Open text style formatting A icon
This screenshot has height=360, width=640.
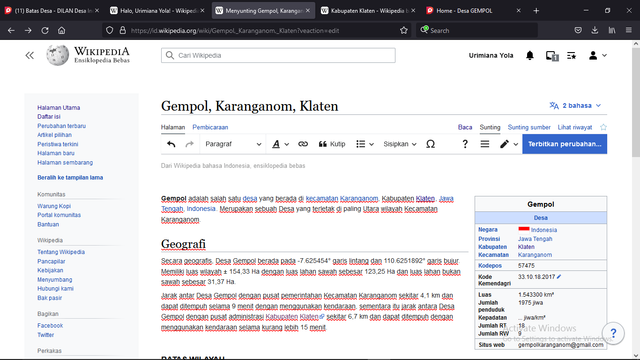coord(280,144)
